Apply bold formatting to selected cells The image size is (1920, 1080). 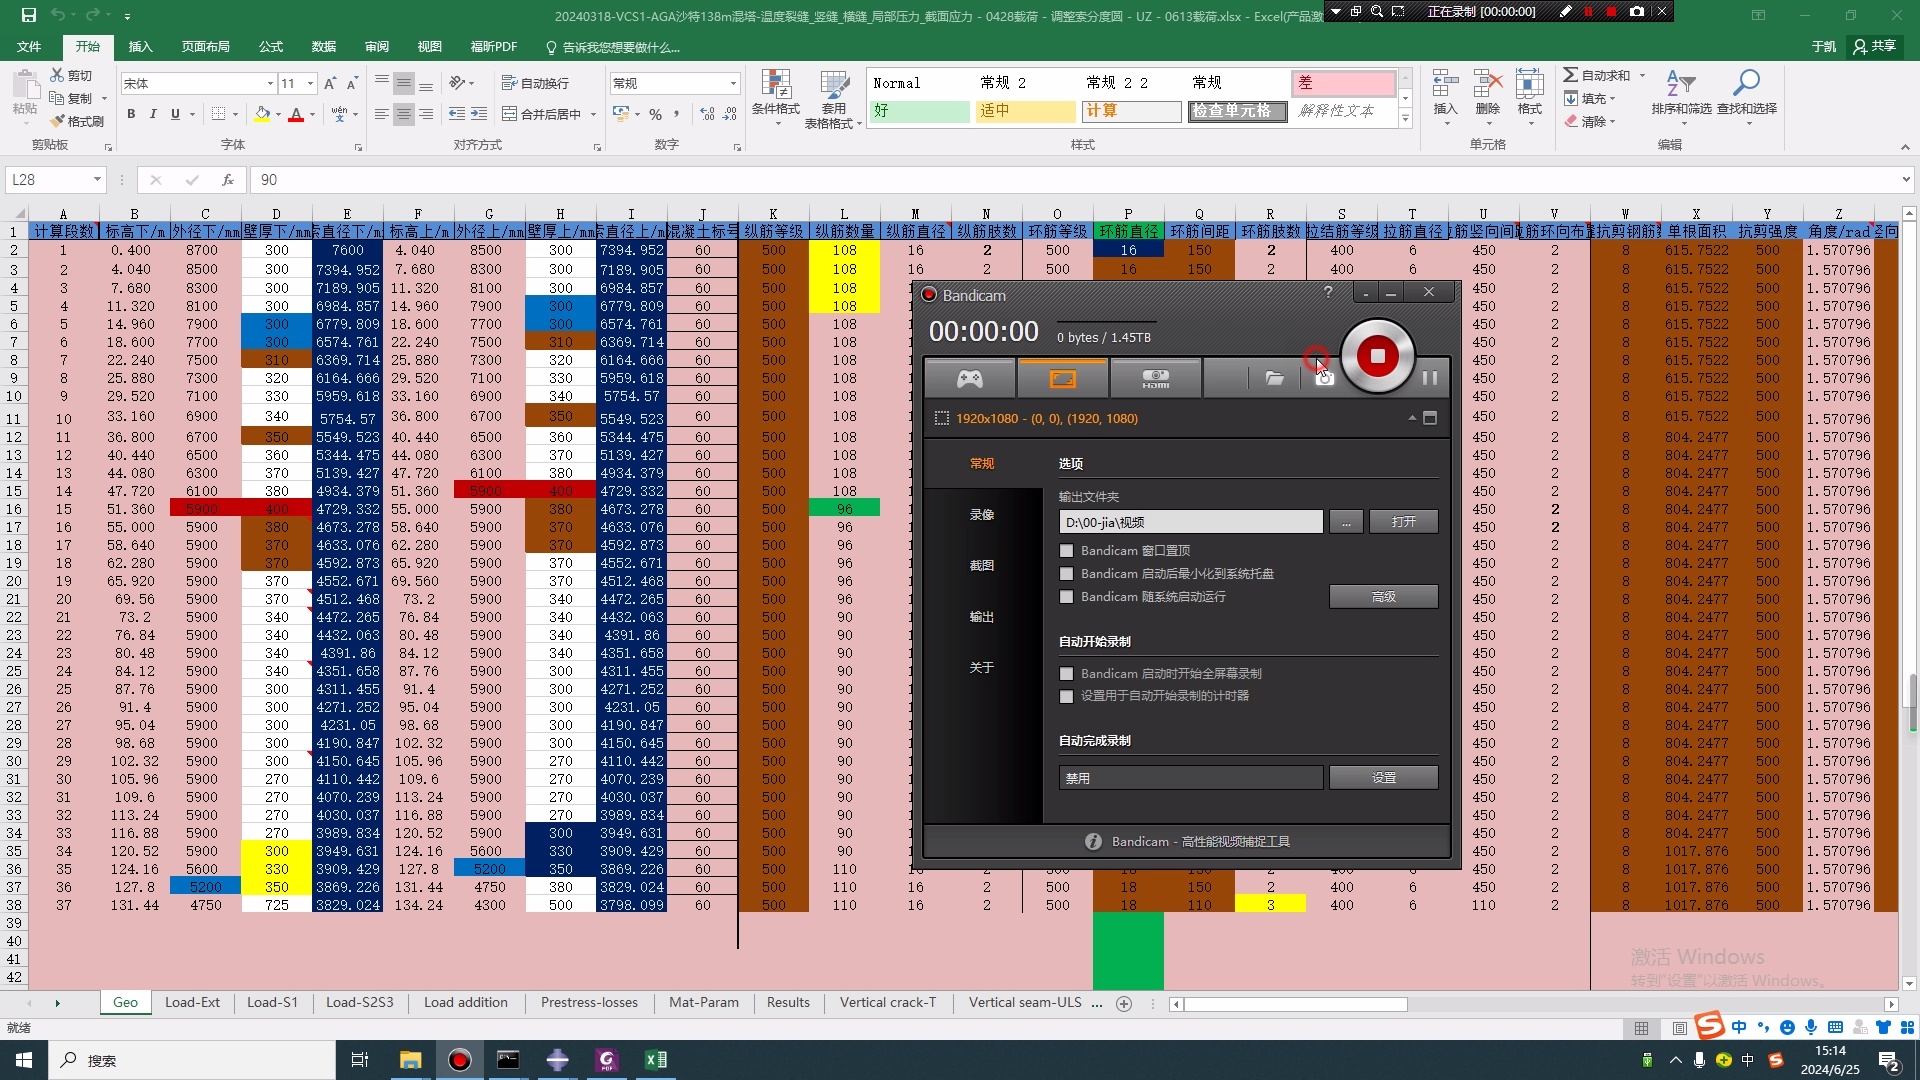131,114
